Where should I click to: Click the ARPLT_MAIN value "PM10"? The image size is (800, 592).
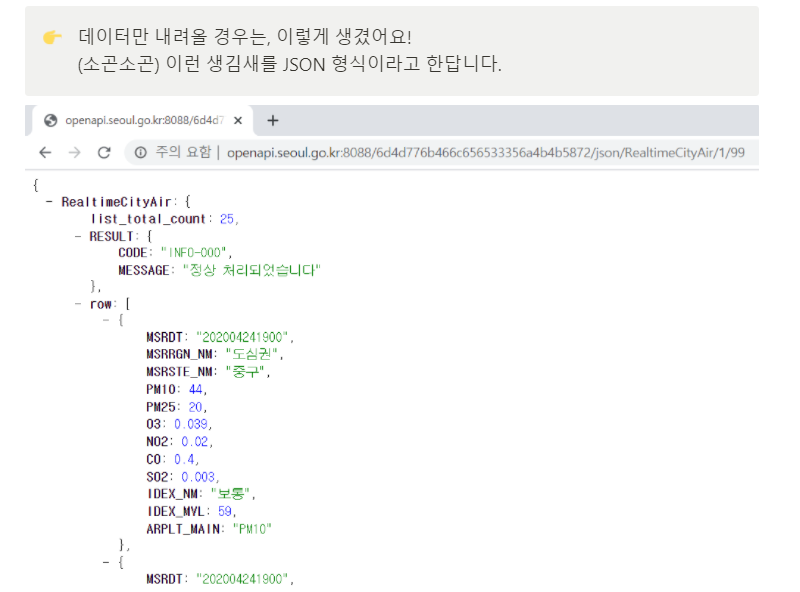coord(252,529)
